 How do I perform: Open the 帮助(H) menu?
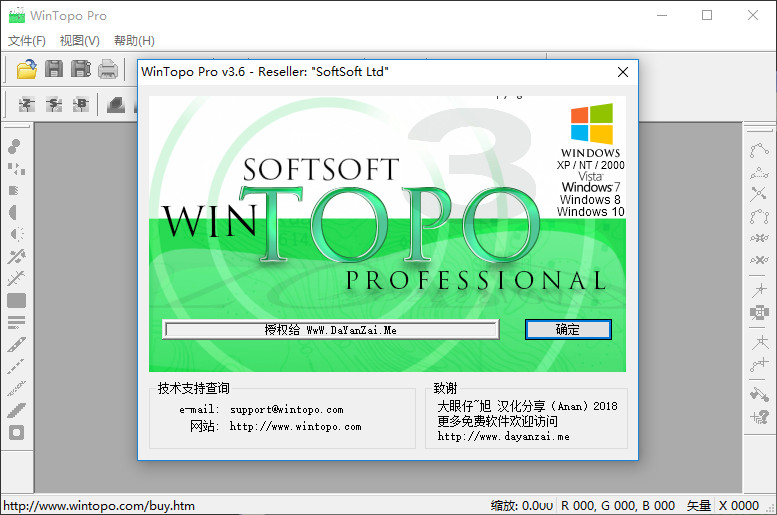pos(134,41)
